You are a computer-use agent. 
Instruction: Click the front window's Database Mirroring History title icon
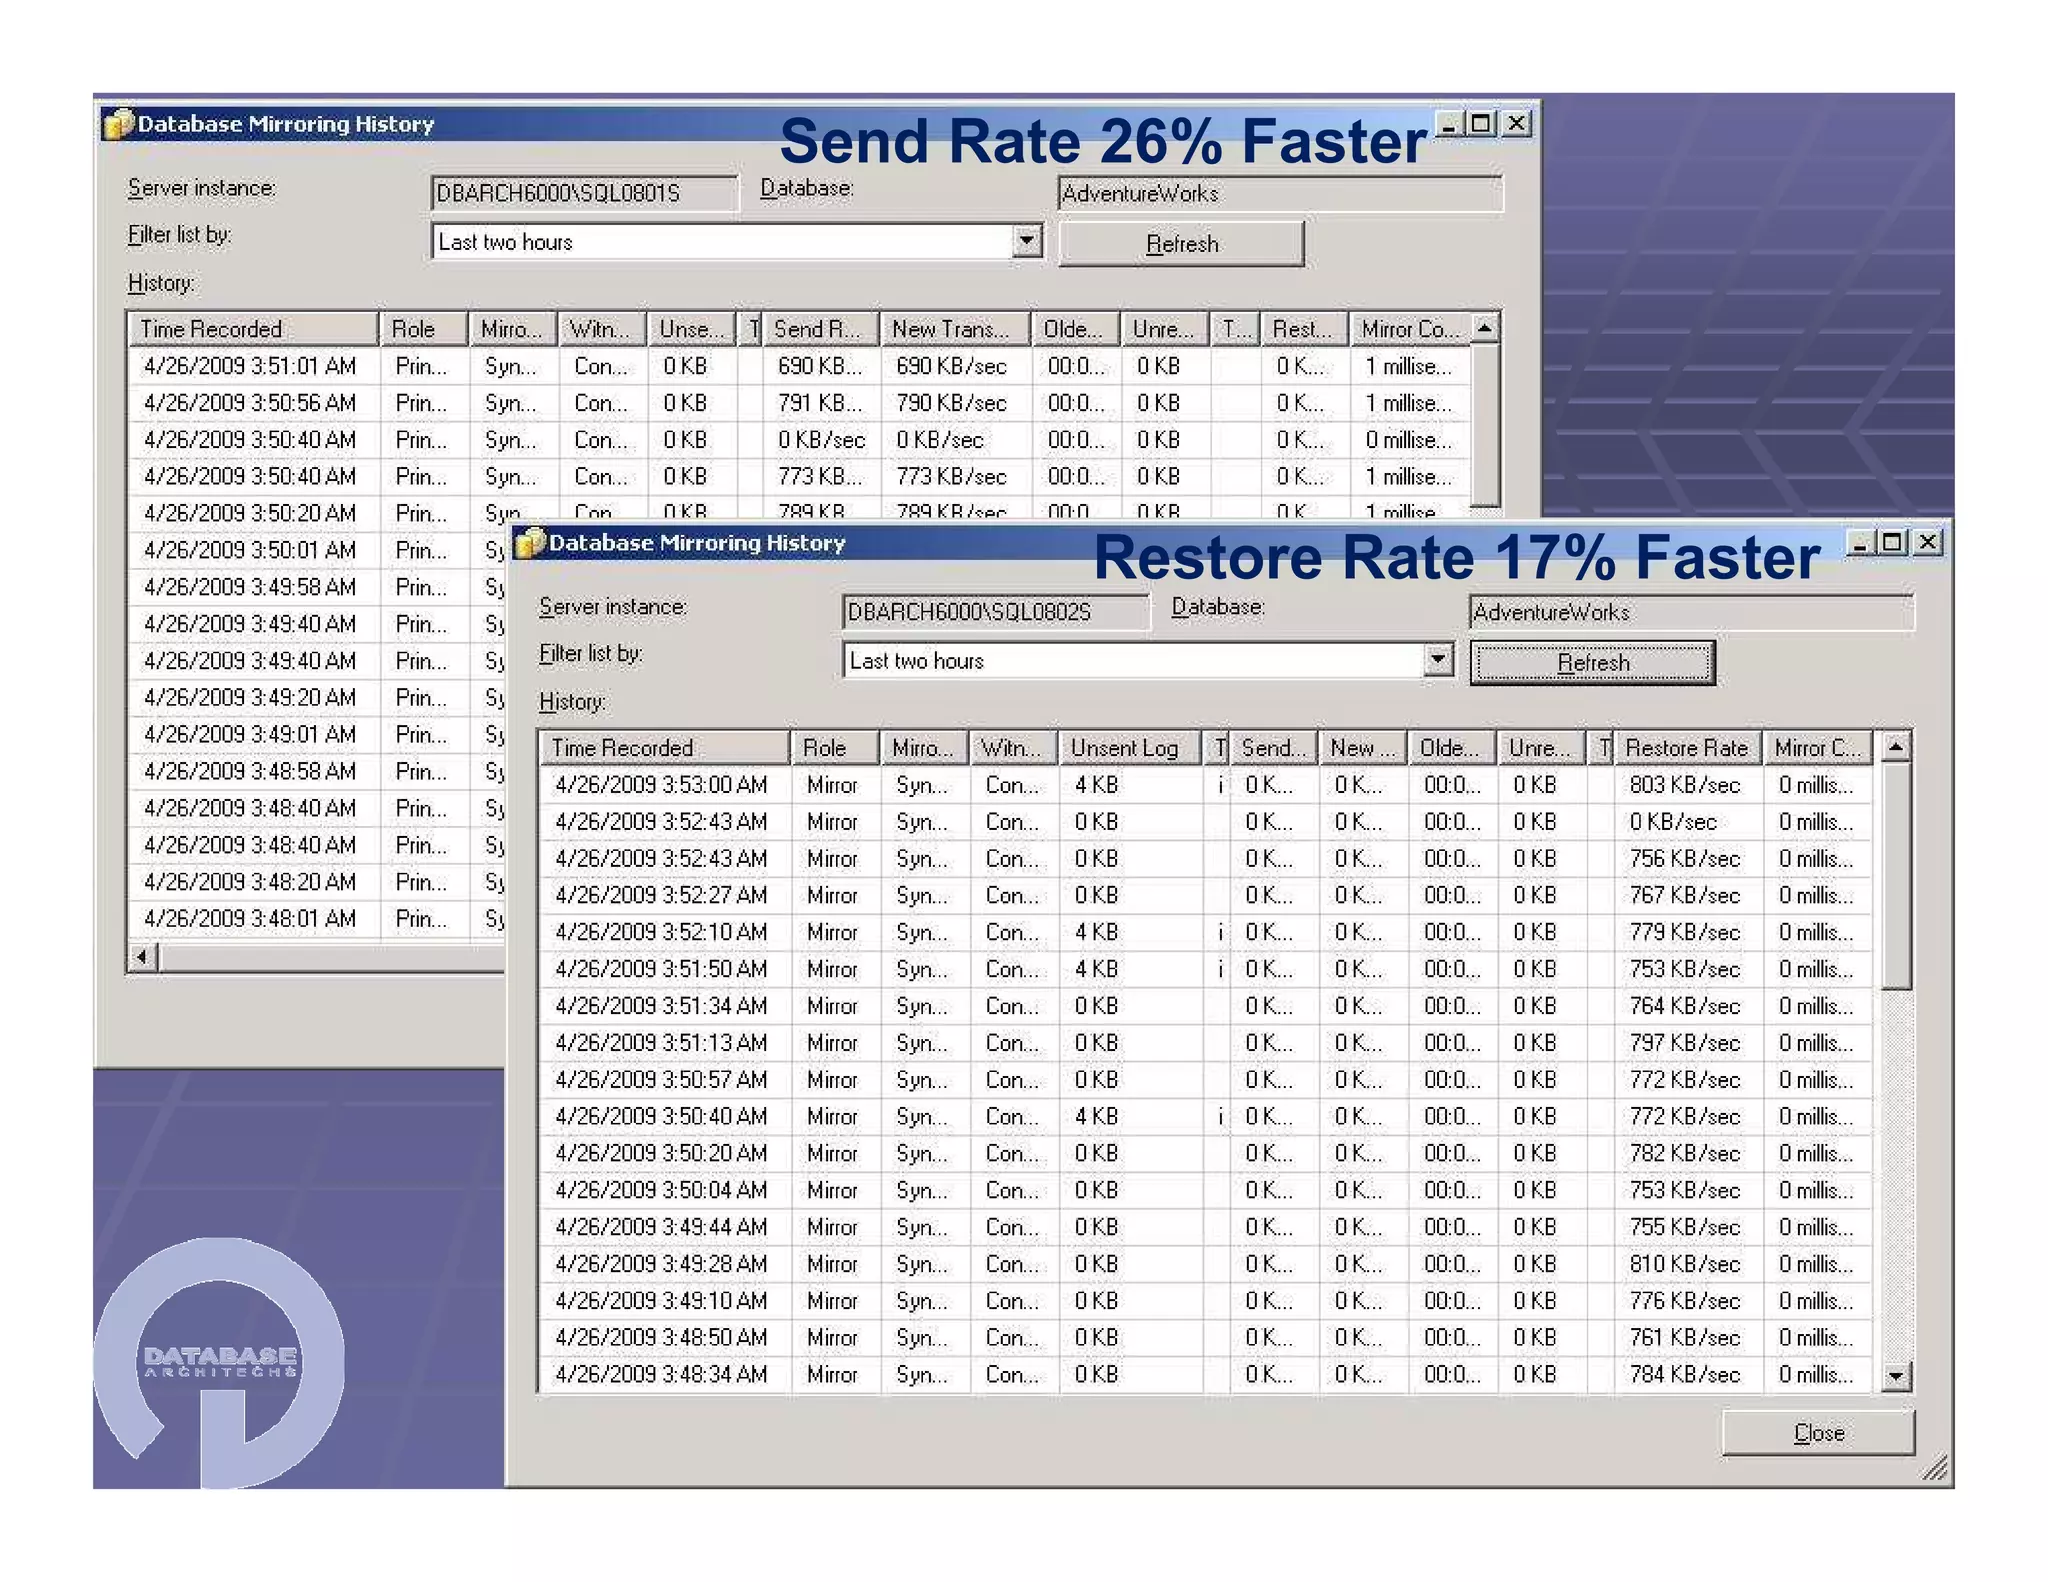tap(531, 543)
